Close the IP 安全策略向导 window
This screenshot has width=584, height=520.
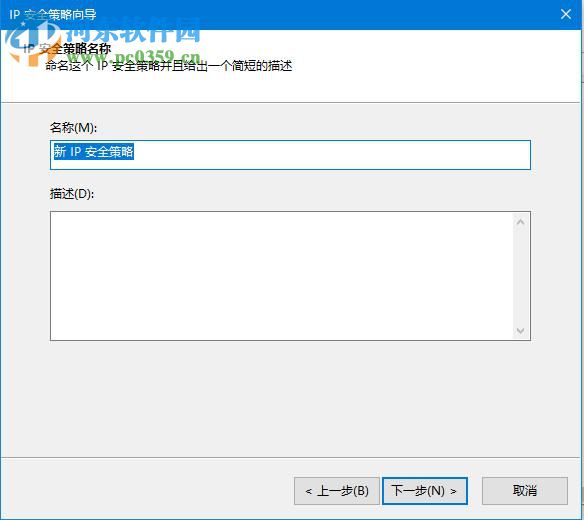(x=566, y=14)
